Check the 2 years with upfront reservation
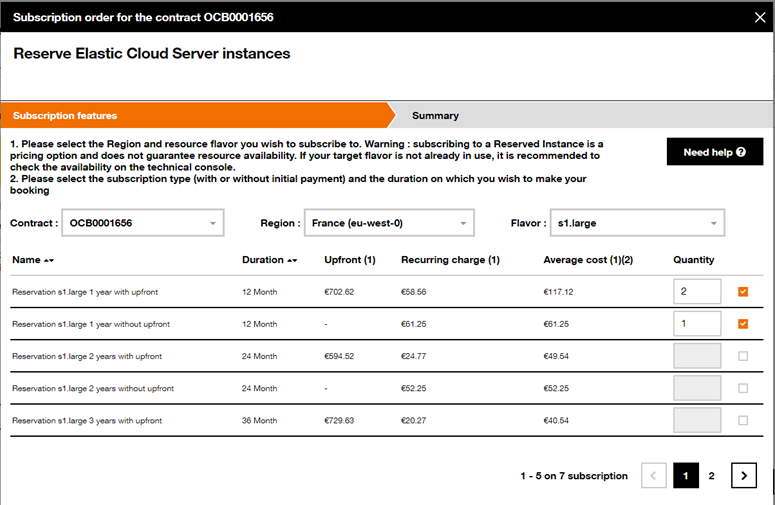Image resolution: width=775 pixels, height=505 pixels. (743, 356)
